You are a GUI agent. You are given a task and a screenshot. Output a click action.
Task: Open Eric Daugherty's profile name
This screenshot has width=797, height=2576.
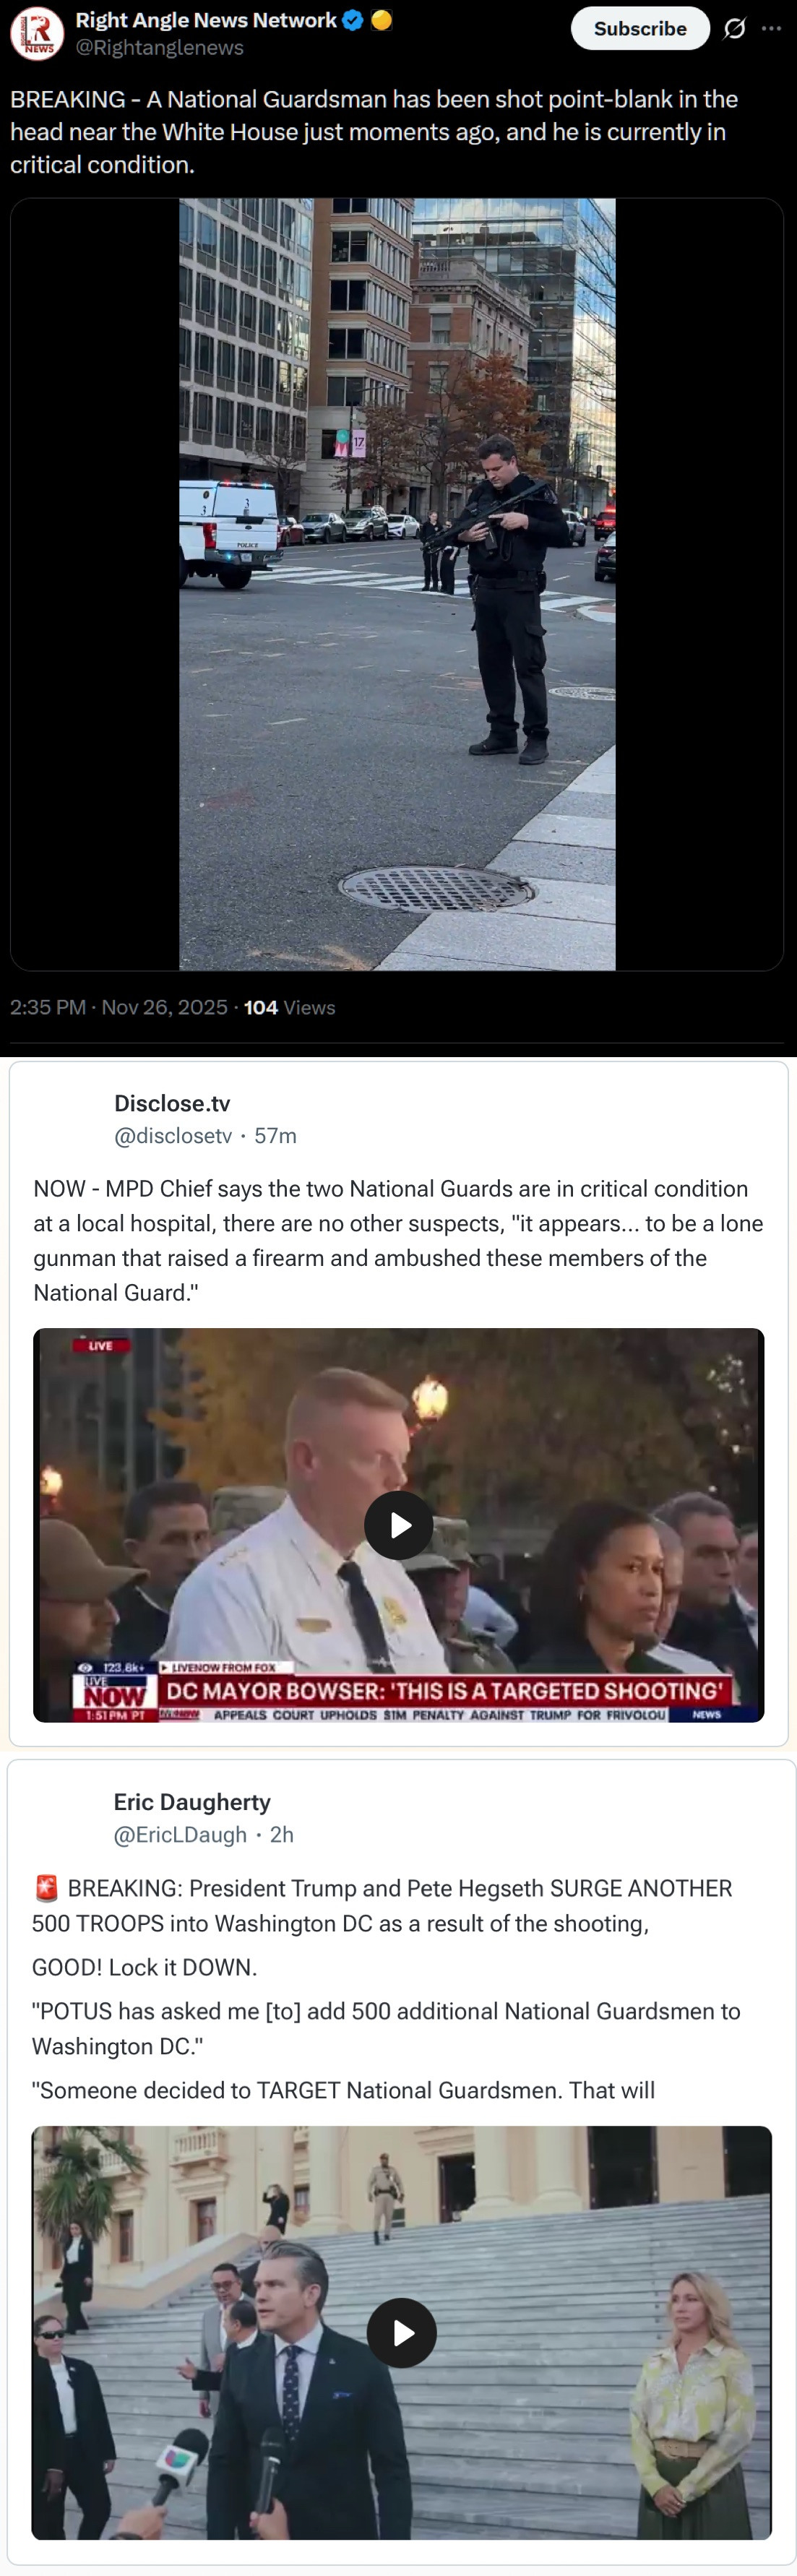point(192,1802)
